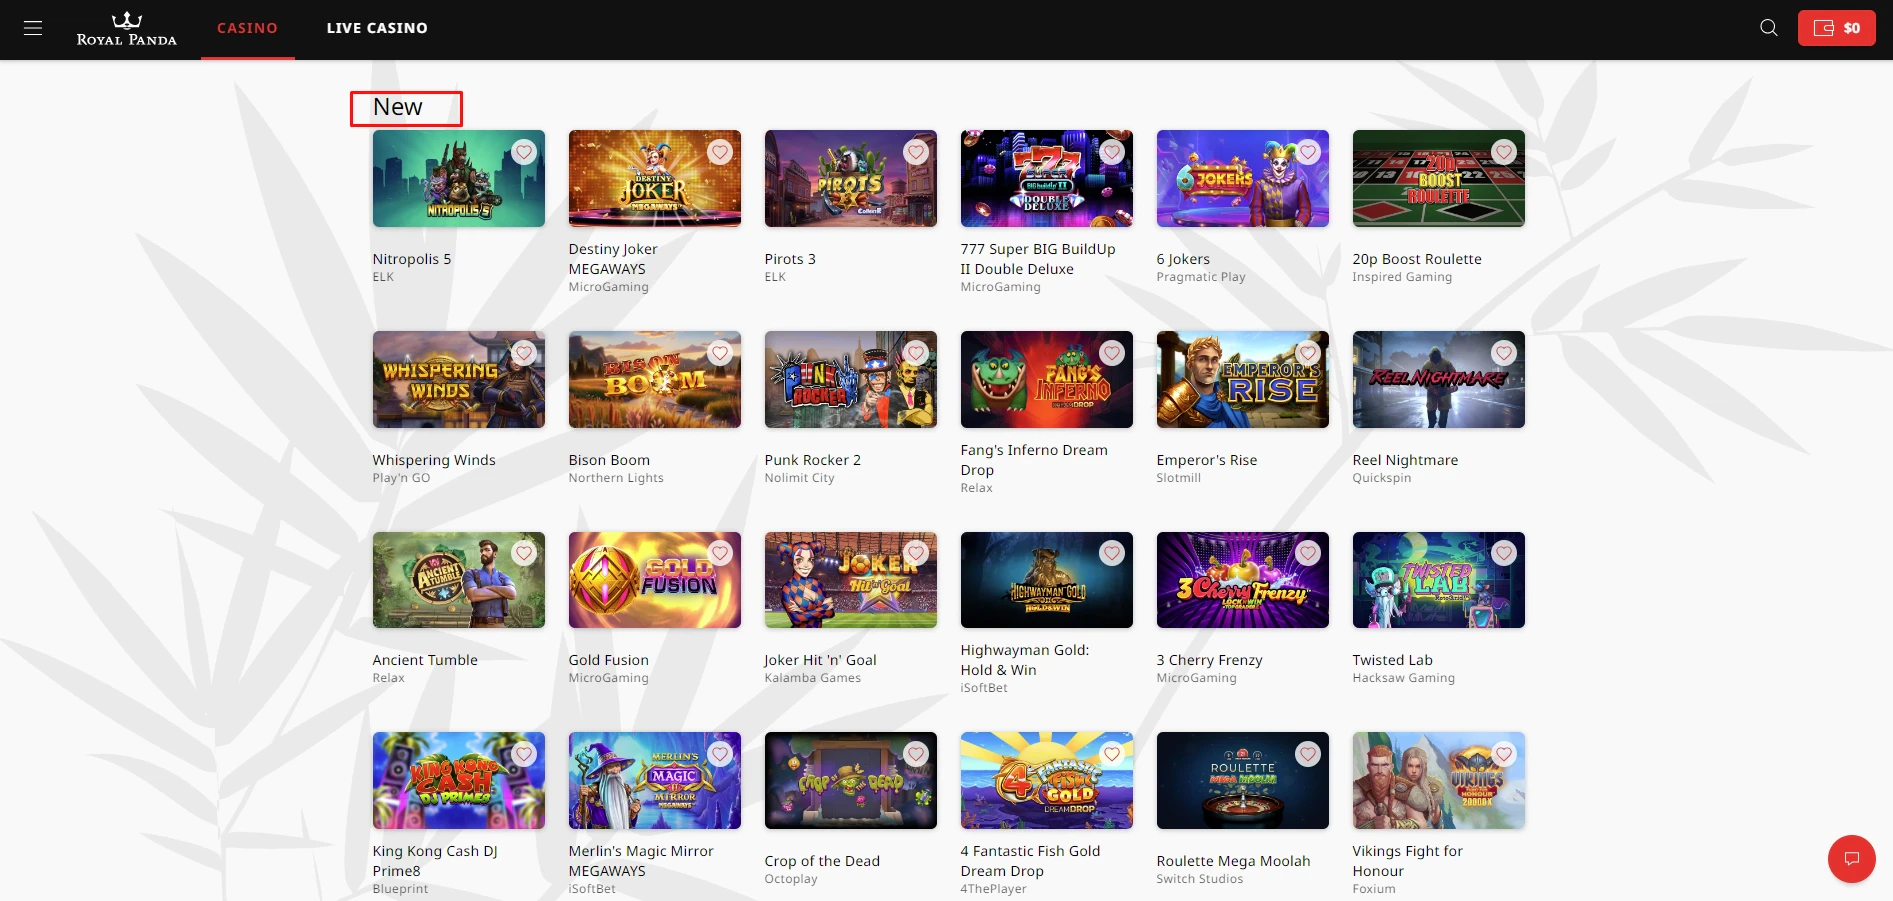Tap heart on 4 Fantastic Fish Gold

click(x=1112, y=754)
